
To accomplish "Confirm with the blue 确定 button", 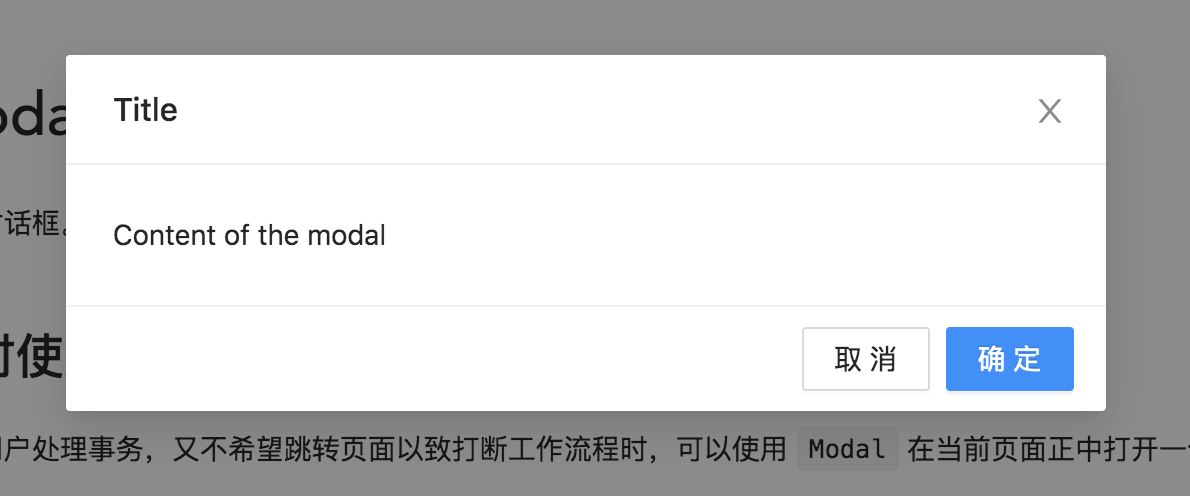I will tap(1009, 359).
